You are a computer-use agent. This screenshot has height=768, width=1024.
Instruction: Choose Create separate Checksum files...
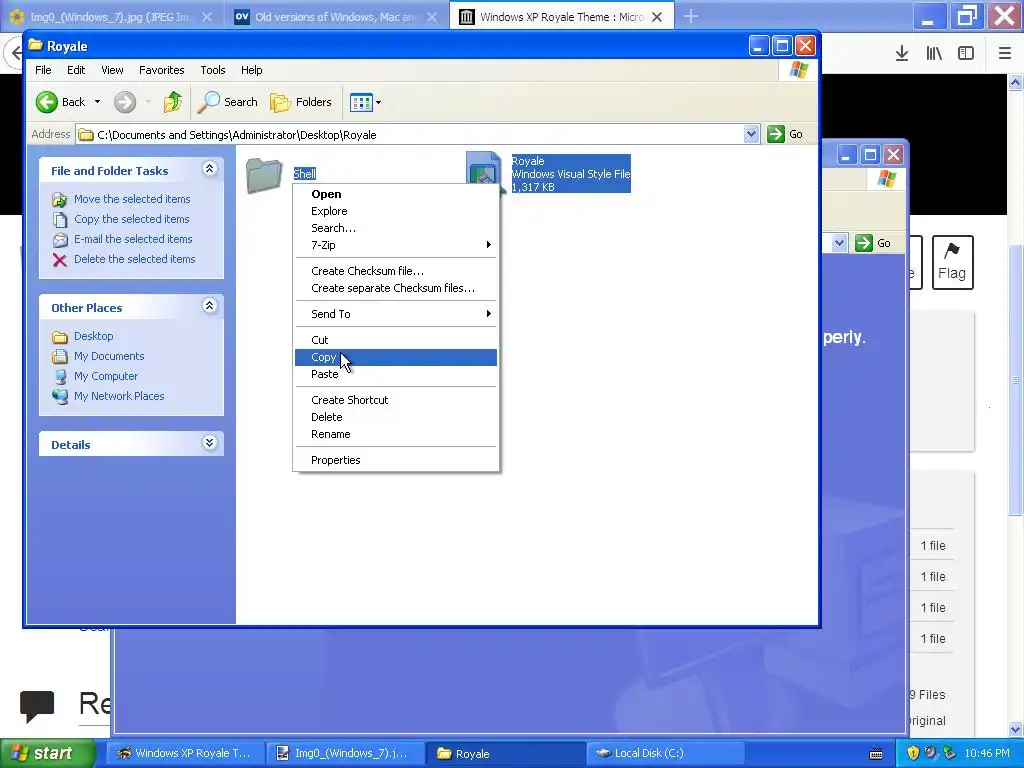pos(396,288)
